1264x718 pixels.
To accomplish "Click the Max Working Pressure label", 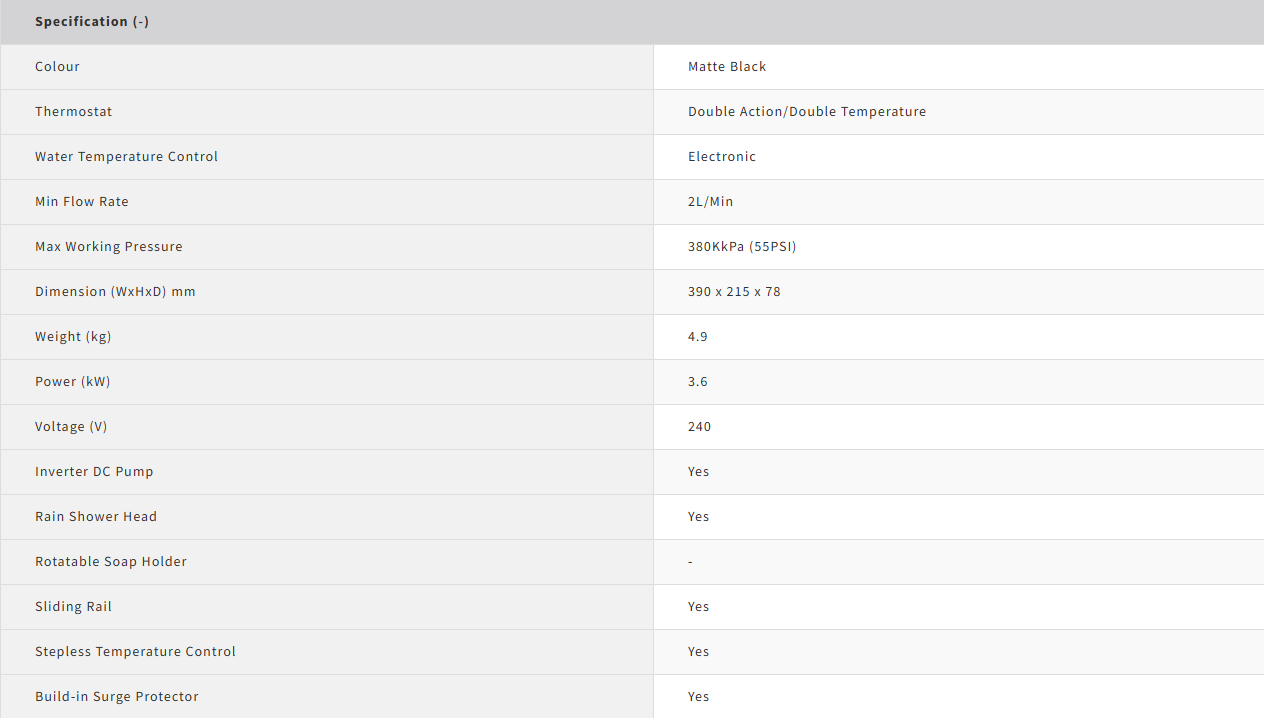I will (x=109, y=247).
